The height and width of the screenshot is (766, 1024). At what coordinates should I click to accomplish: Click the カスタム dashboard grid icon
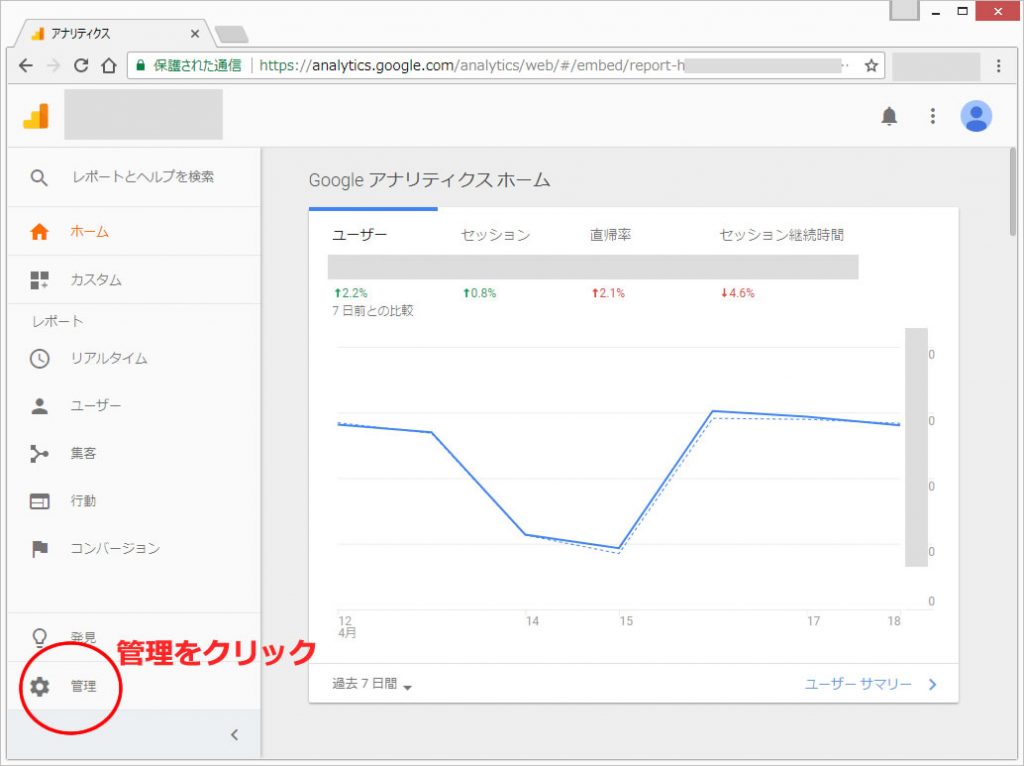click(x=39, y=280)
